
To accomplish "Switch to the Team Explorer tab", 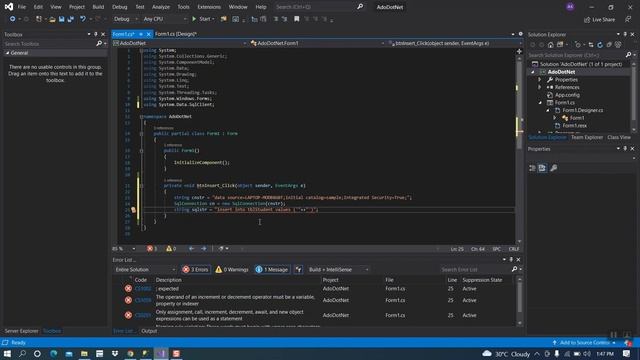I will pyautogui.click(x=587, y=137).
